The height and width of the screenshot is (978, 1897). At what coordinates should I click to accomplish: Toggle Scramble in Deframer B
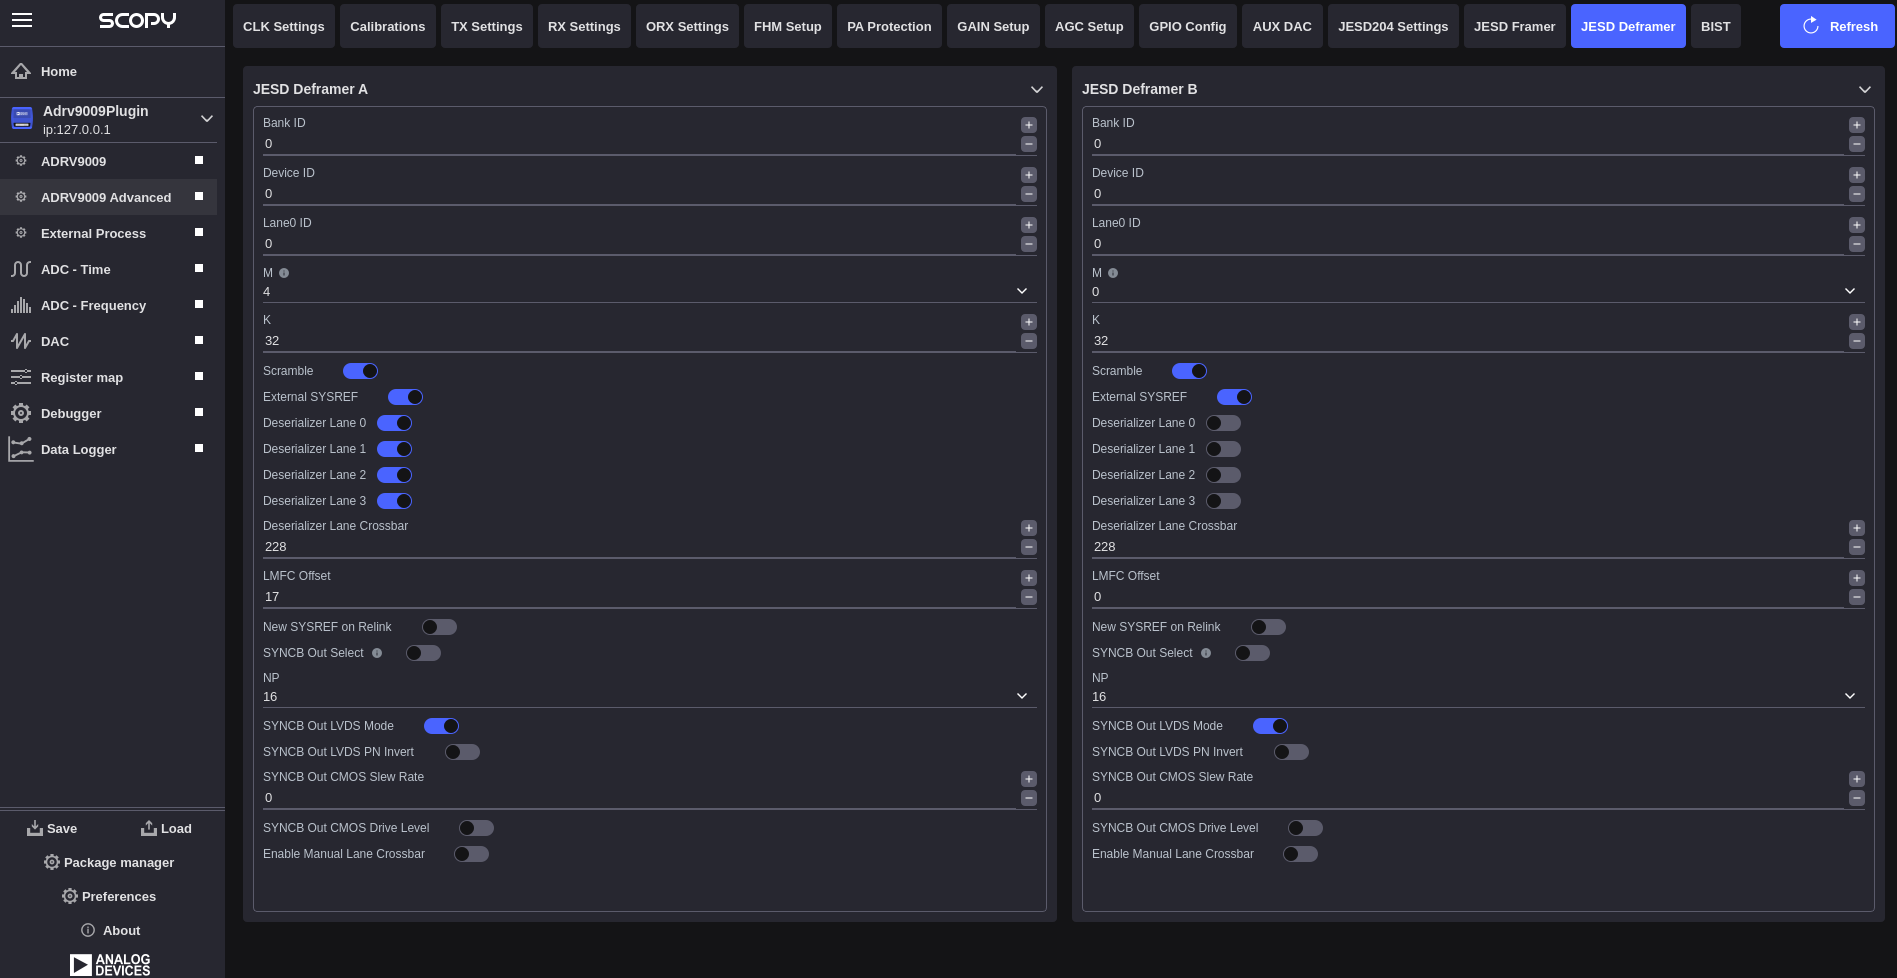pyautogui.click(x=1189, y=371)
